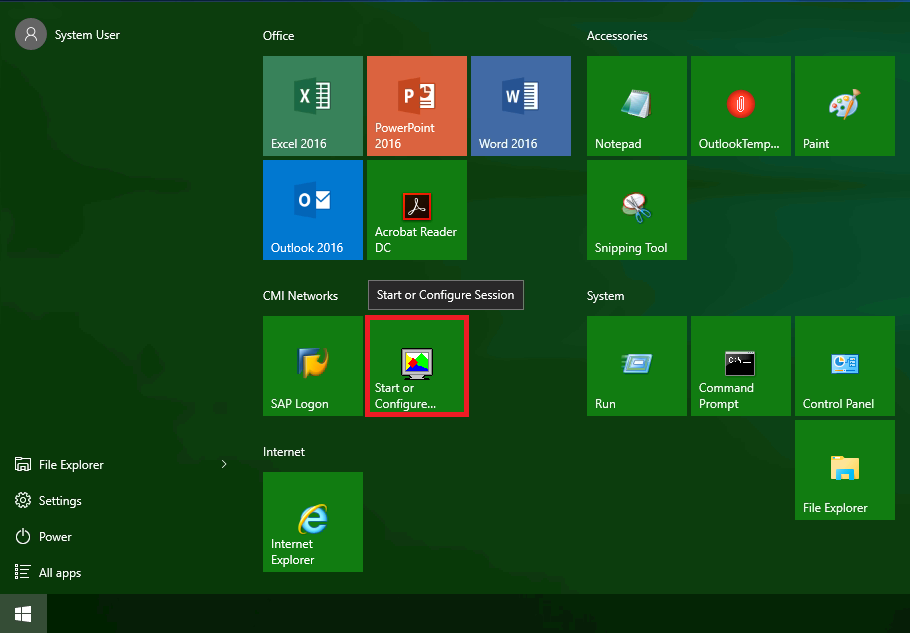The height and width of the screenshot is (633, 910).
Task: Launch the Internet Explorer tile
Action: tap(313, 522)
